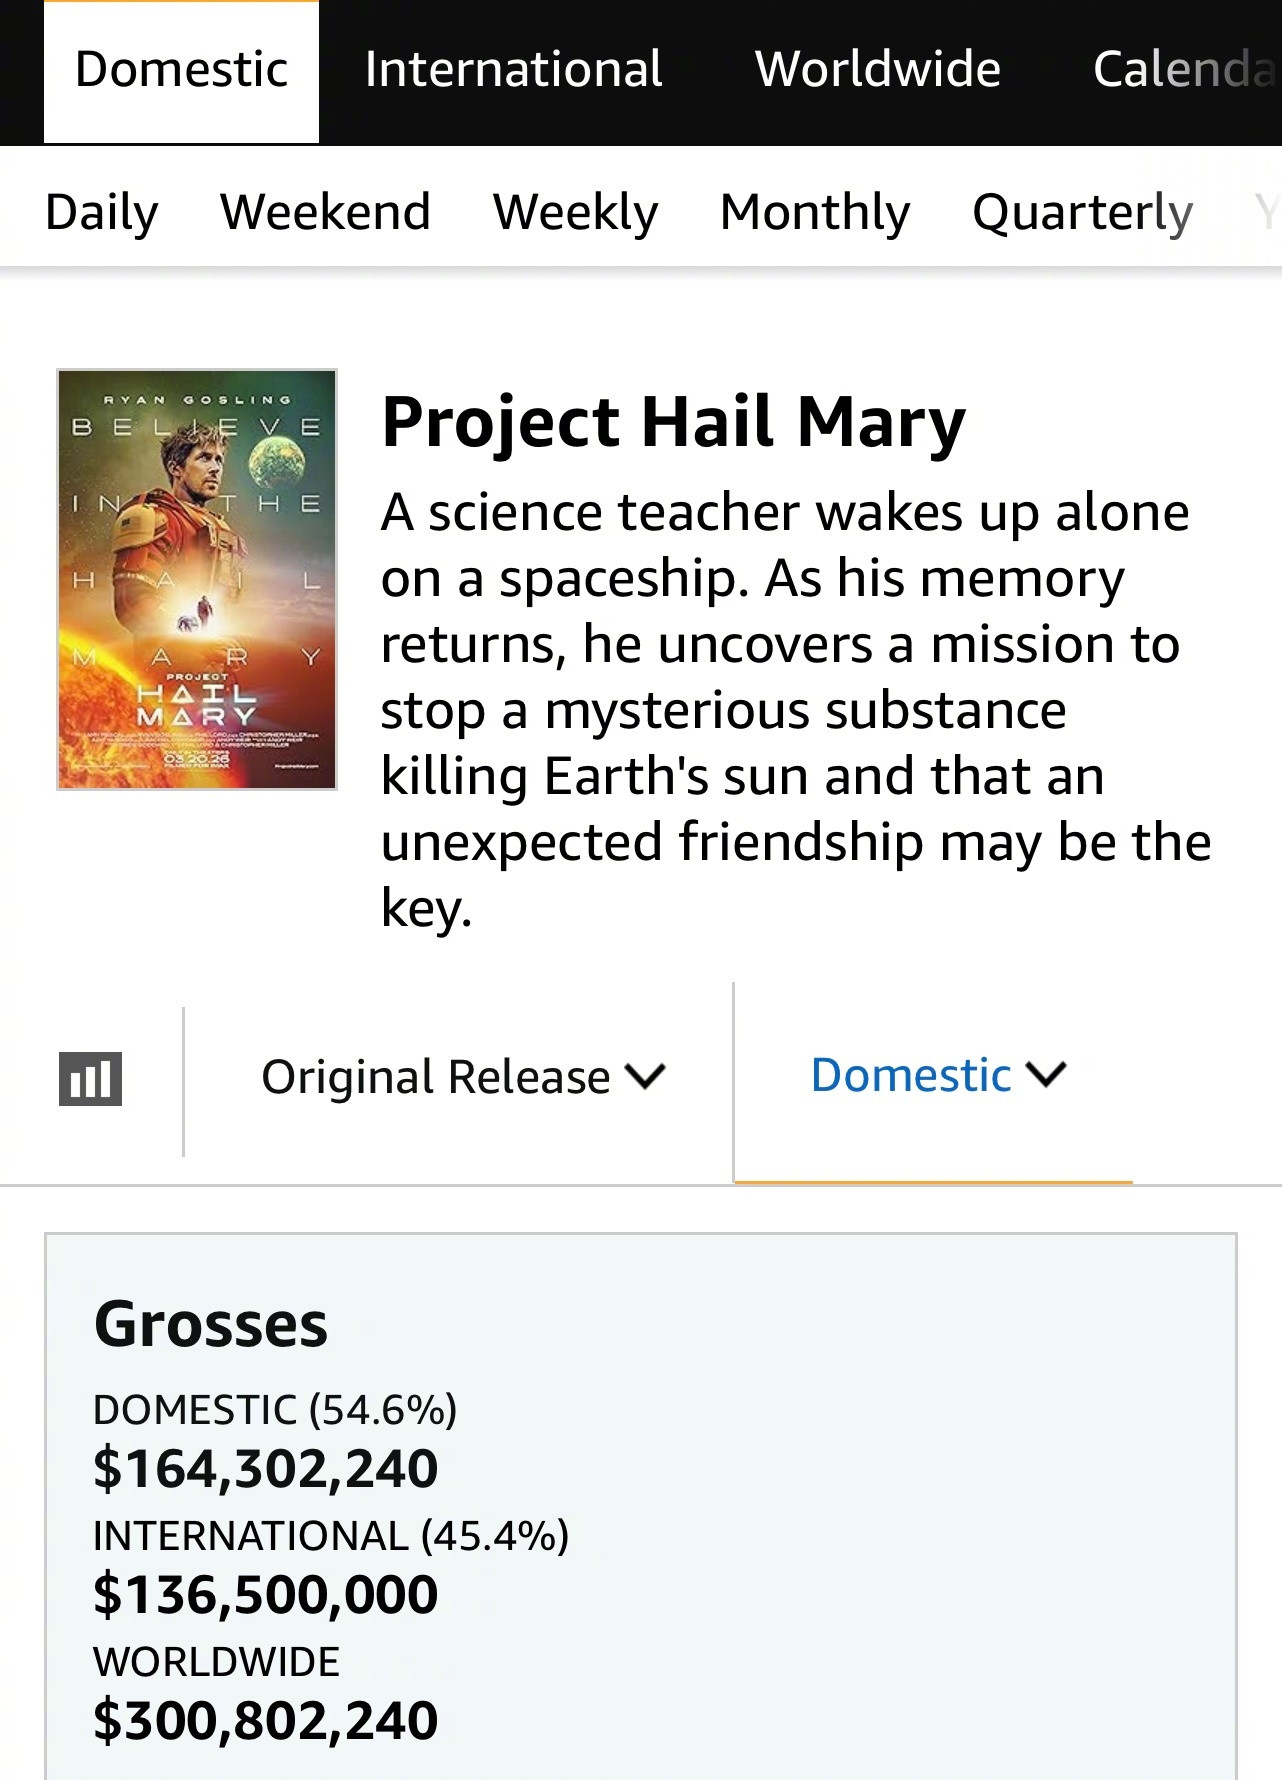The width and height of the screenshot is (1282, 1780).
Task: Switch to the International top tab
Action: pyautogui.click(x=513, y=70)
